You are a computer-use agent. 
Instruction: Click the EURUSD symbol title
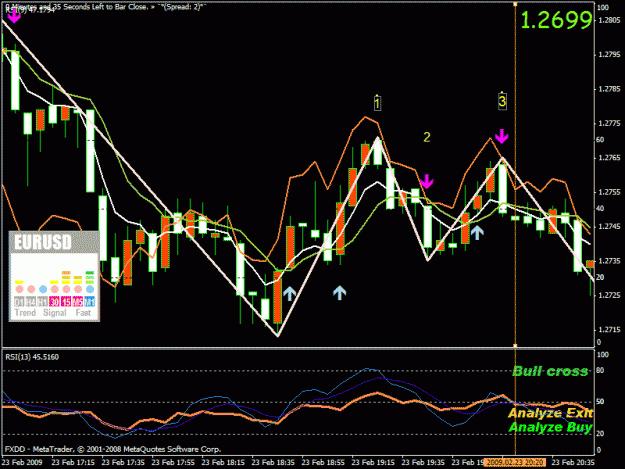[43, 242]
